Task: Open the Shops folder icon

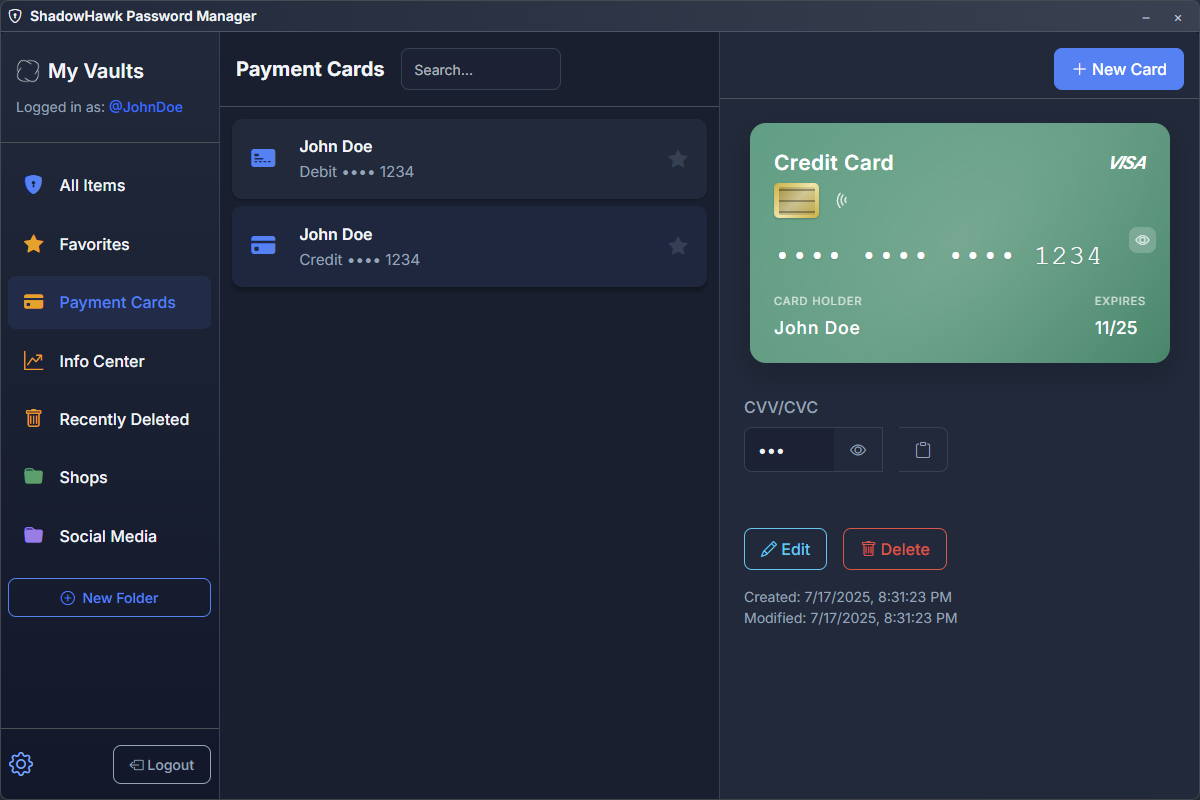Action: coord(33,477)
